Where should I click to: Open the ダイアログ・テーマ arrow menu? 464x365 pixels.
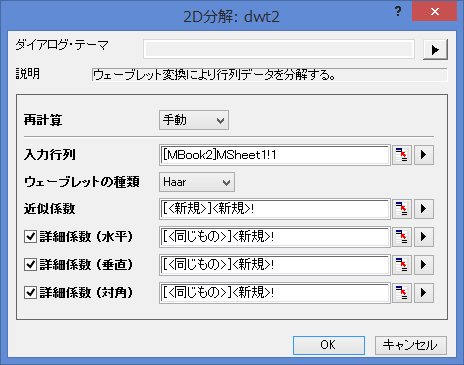pyautogui.click(x=435, y=50)
